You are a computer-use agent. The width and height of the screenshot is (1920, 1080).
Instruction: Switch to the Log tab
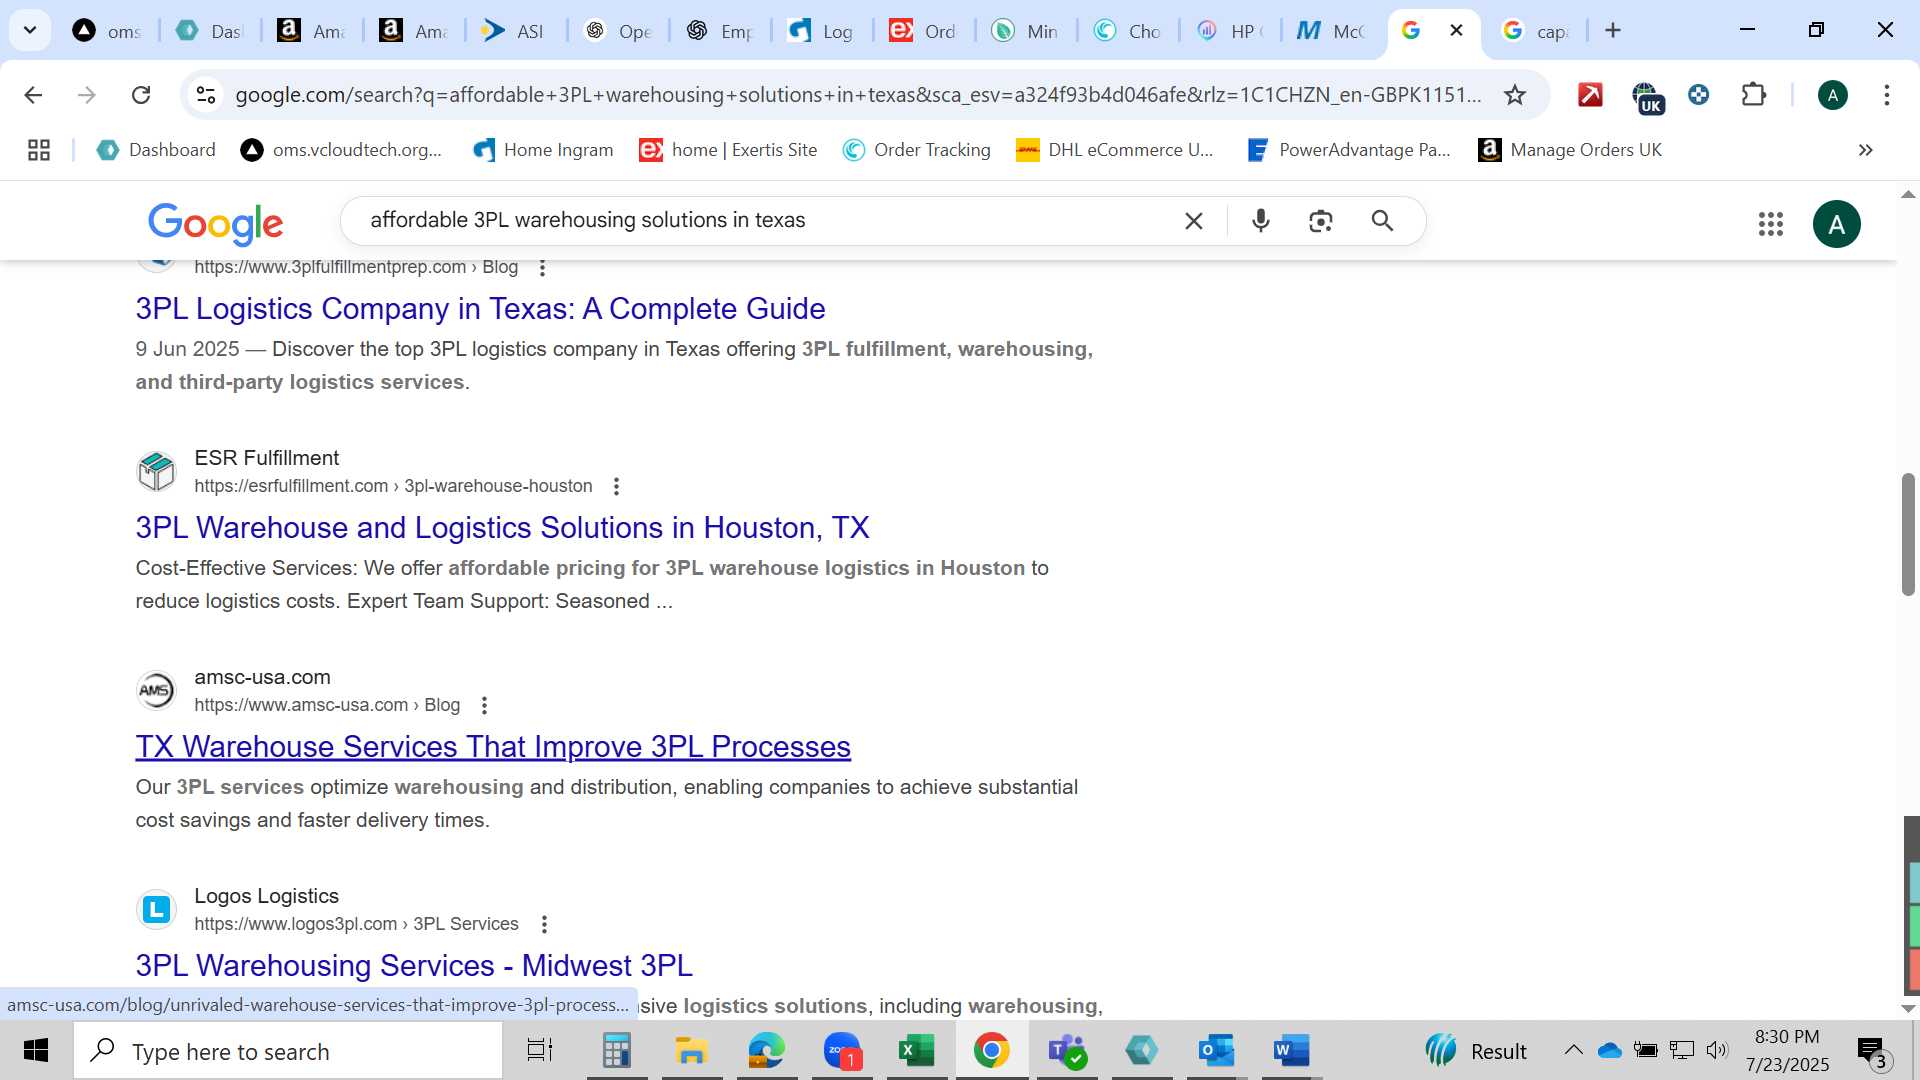point(822,31)
